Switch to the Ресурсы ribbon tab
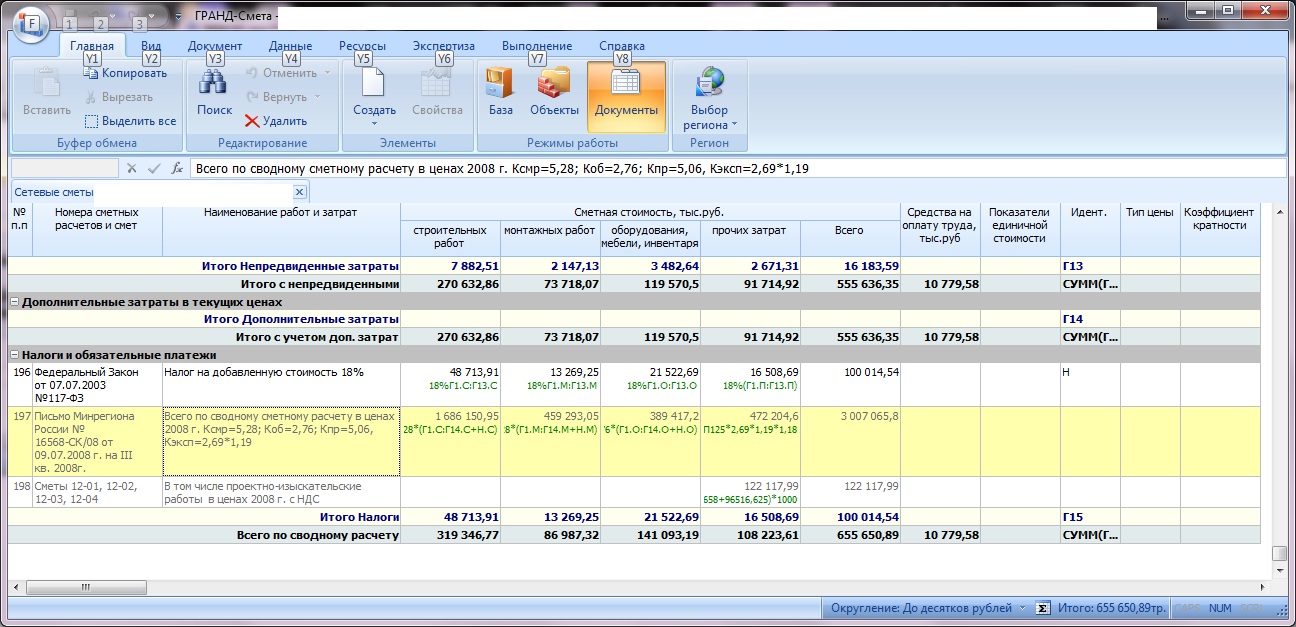This screenshot has height=627, width=1296. coord(362,46)
